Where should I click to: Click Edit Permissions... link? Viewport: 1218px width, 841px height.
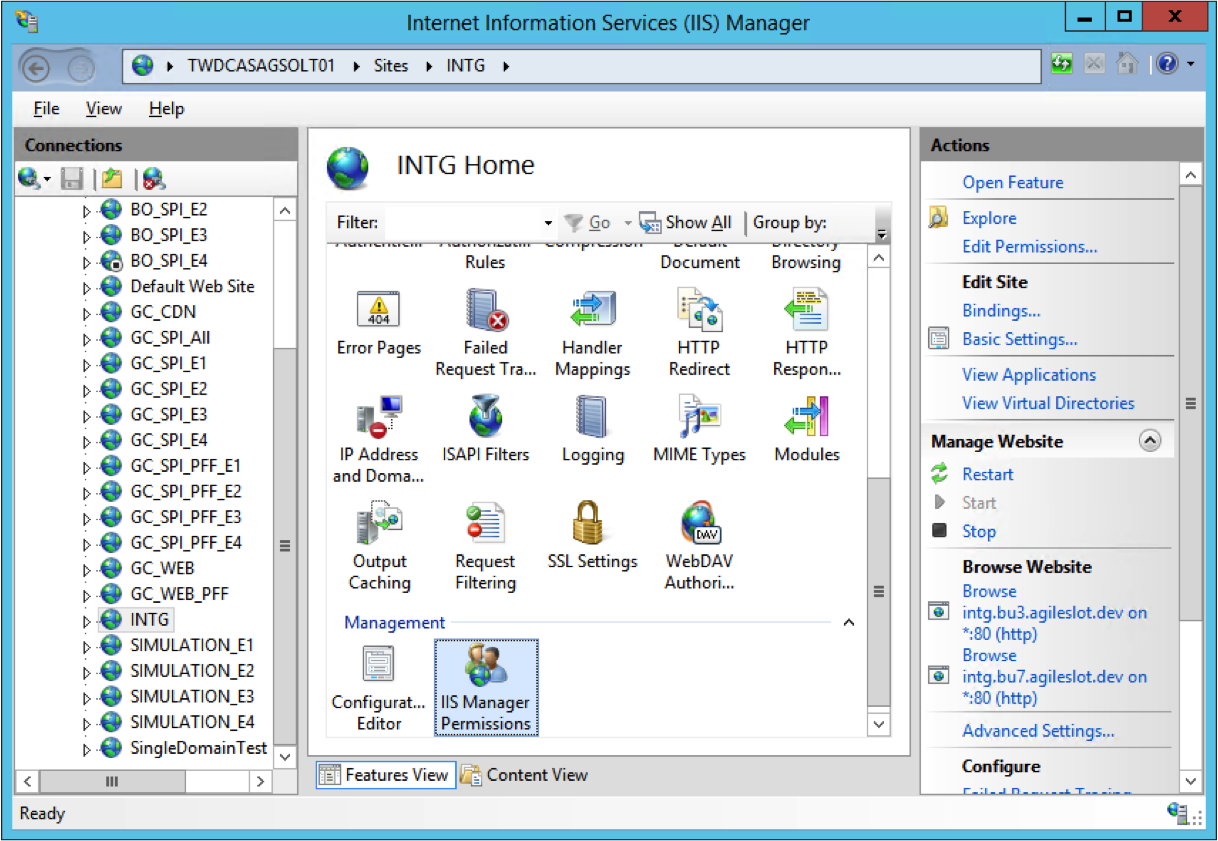point(1030,246)
